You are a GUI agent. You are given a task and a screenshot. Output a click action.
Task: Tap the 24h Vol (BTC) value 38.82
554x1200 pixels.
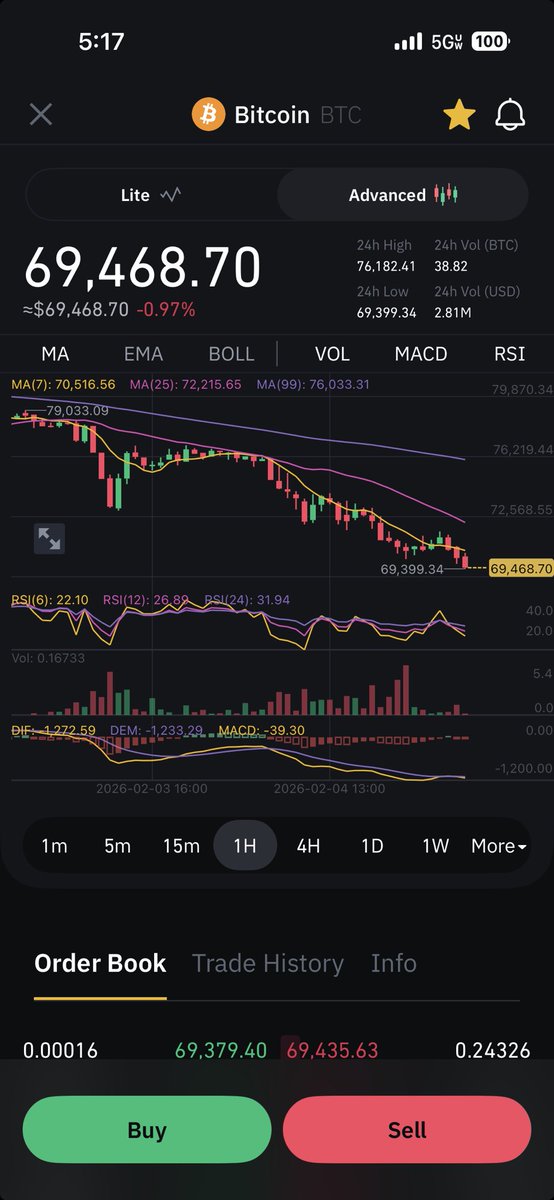451,266
